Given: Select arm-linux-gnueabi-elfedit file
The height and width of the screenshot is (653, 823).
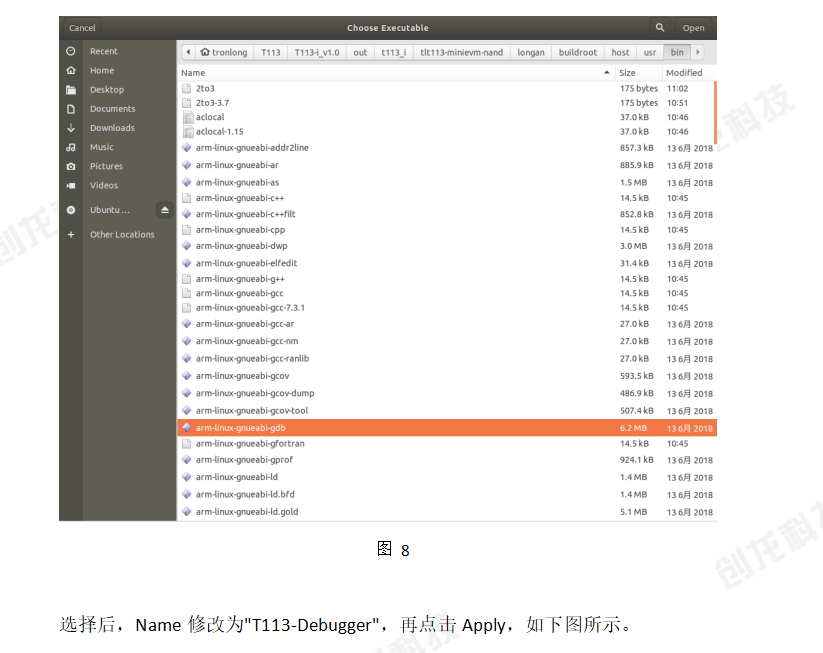Looking at the screenshot, I should tap(447, 264).
